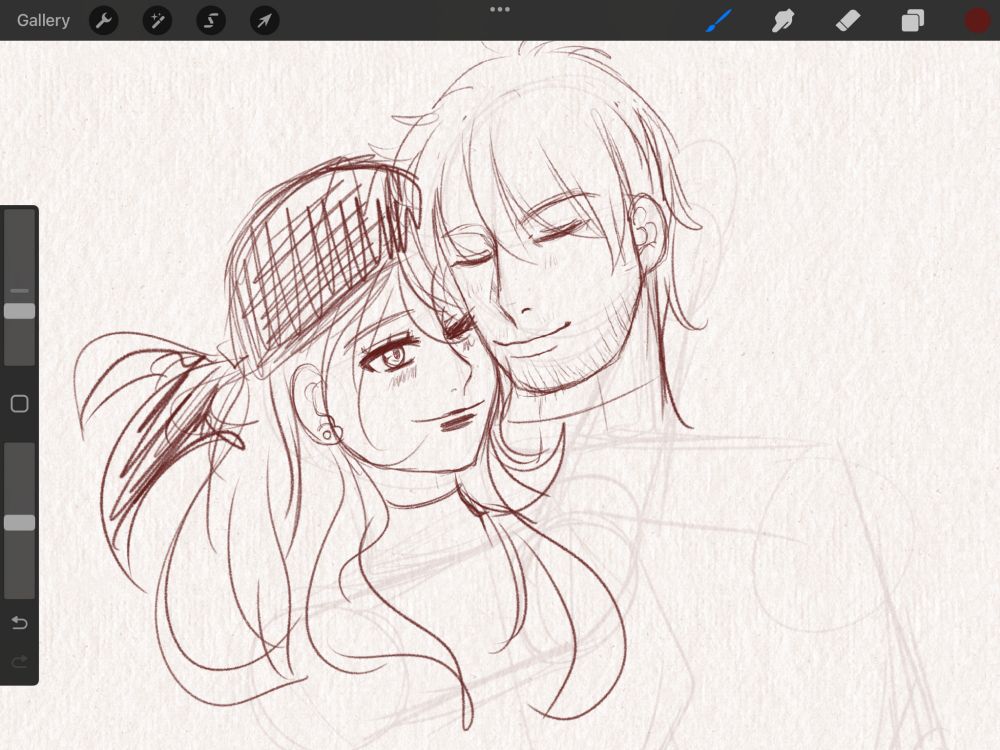Redo the last undone stroke

click(x=20, y=661)
